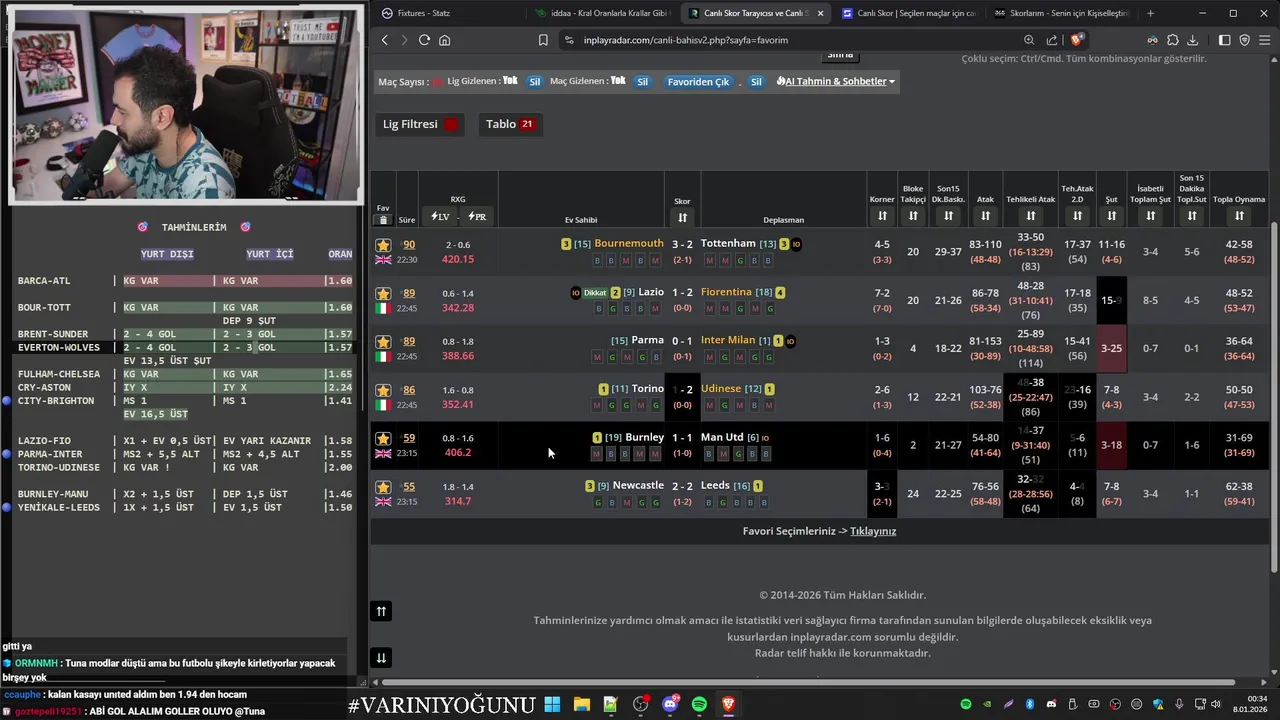
Task: Toggle favorite star for Bournemouth vs Tottenham
Action: tap(383, 245)
